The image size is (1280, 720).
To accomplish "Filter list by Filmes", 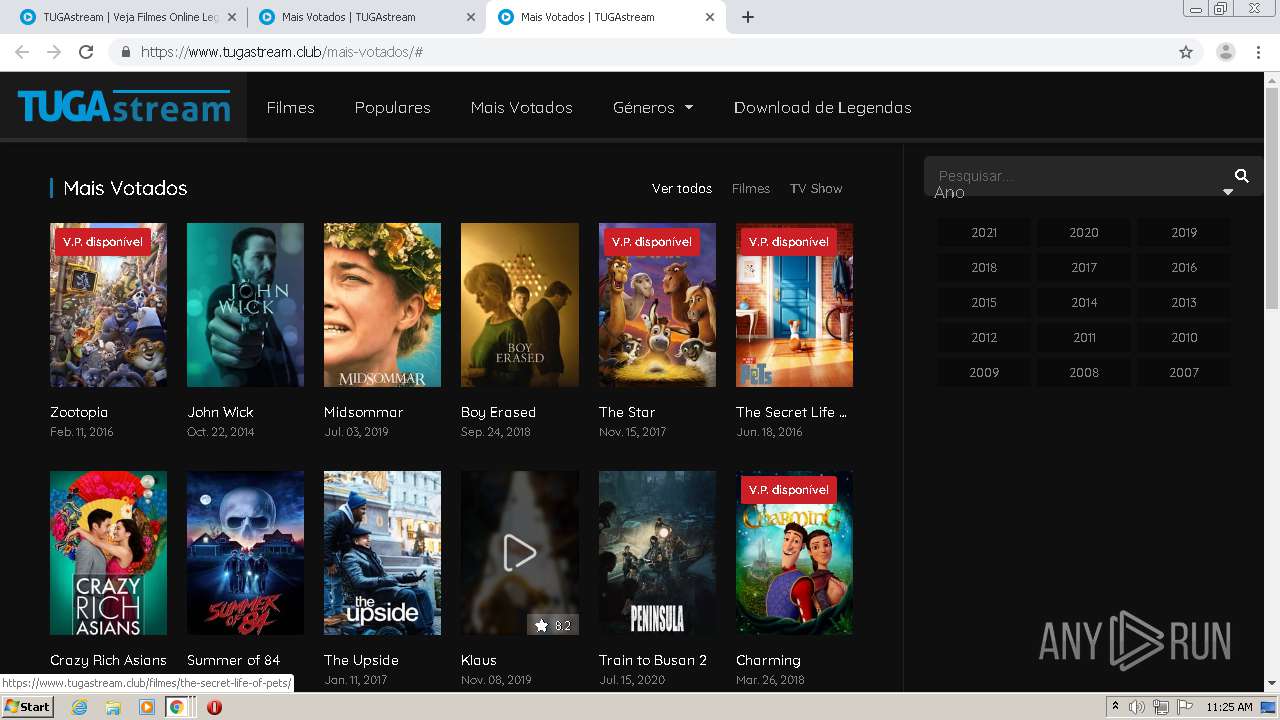I will pyautogui.click(x=751, y=188).
